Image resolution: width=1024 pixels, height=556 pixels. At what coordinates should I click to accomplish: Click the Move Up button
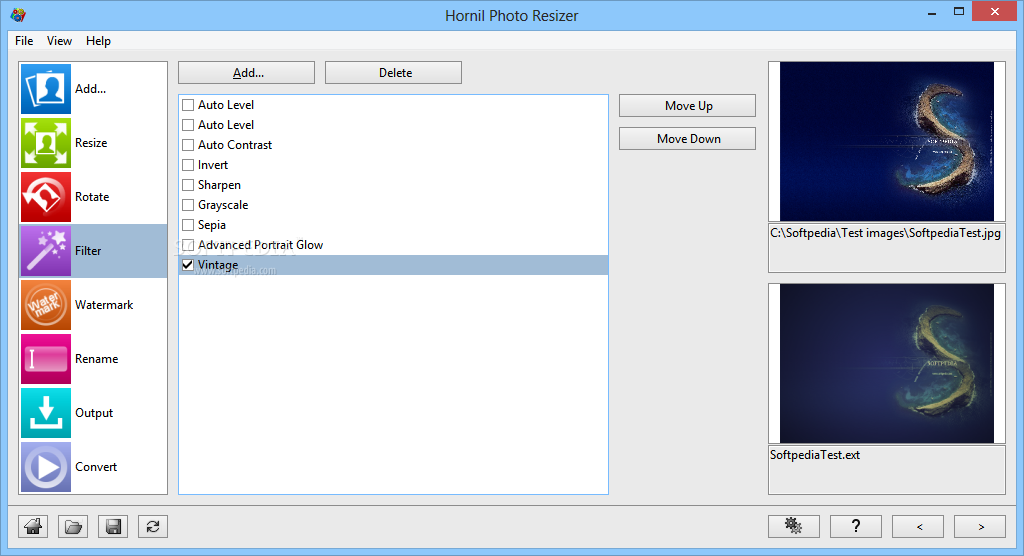[687, 106]
